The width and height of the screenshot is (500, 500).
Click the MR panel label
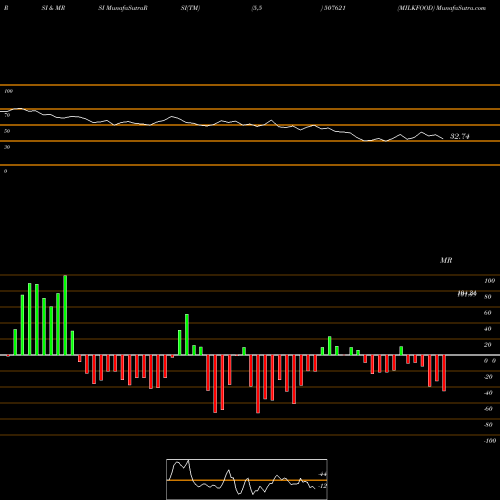click(446, 260)
